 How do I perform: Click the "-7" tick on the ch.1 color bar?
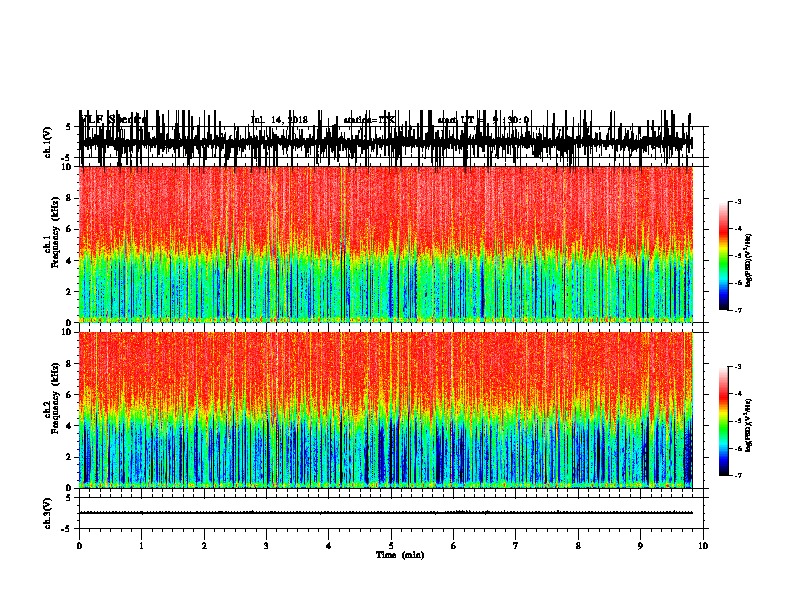[737, 310]
